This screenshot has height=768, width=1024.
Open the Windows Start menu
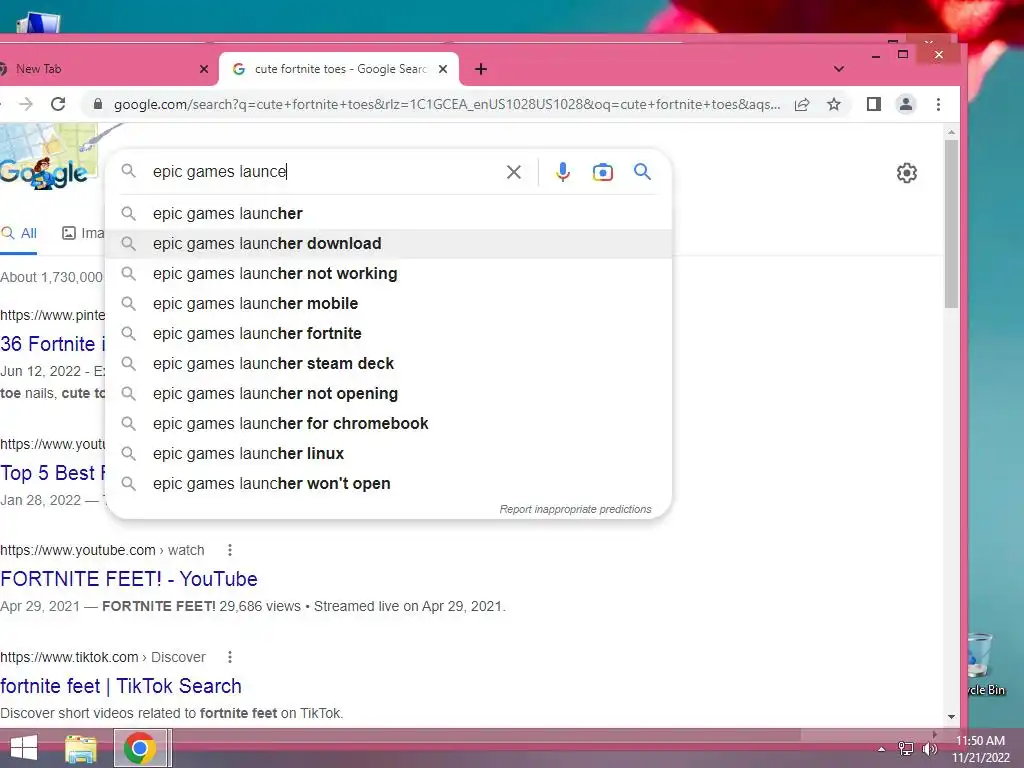point(24,748)
